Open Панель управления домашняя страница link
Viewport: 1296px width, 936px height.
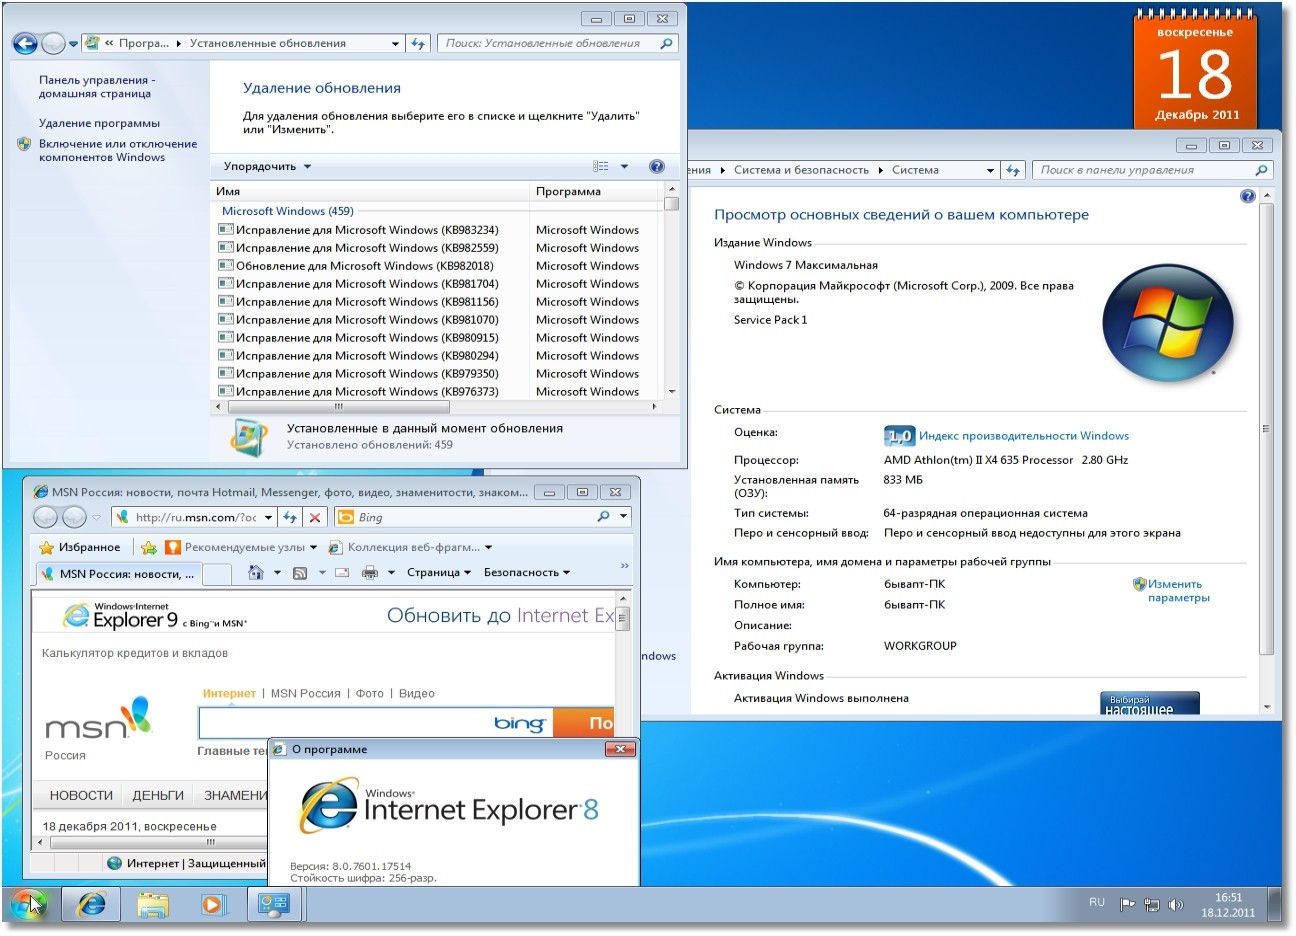click(95, 87)
